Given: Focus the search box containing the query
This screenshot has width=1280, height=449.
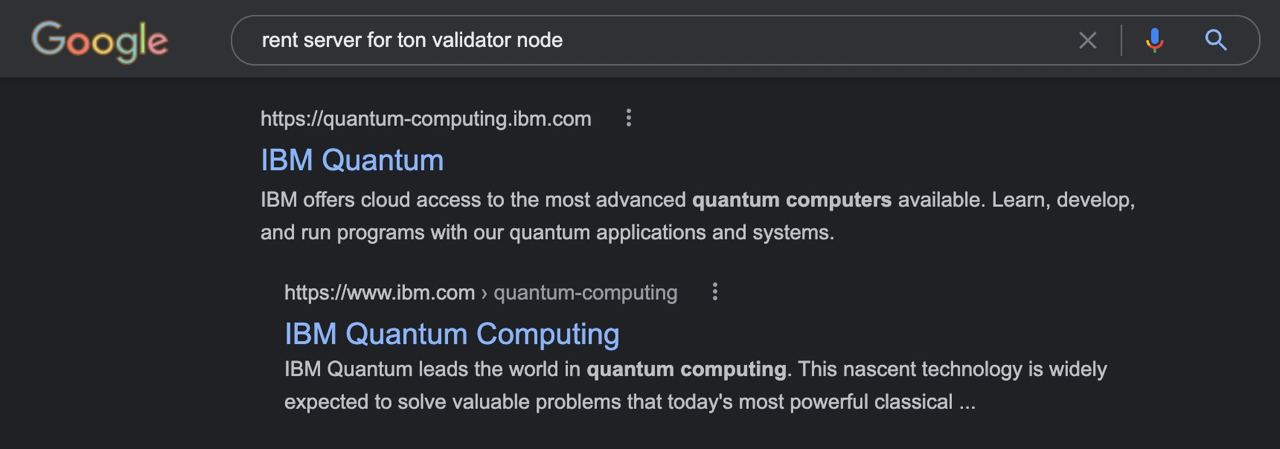Looking at the screenshot, I should point(650,40).
